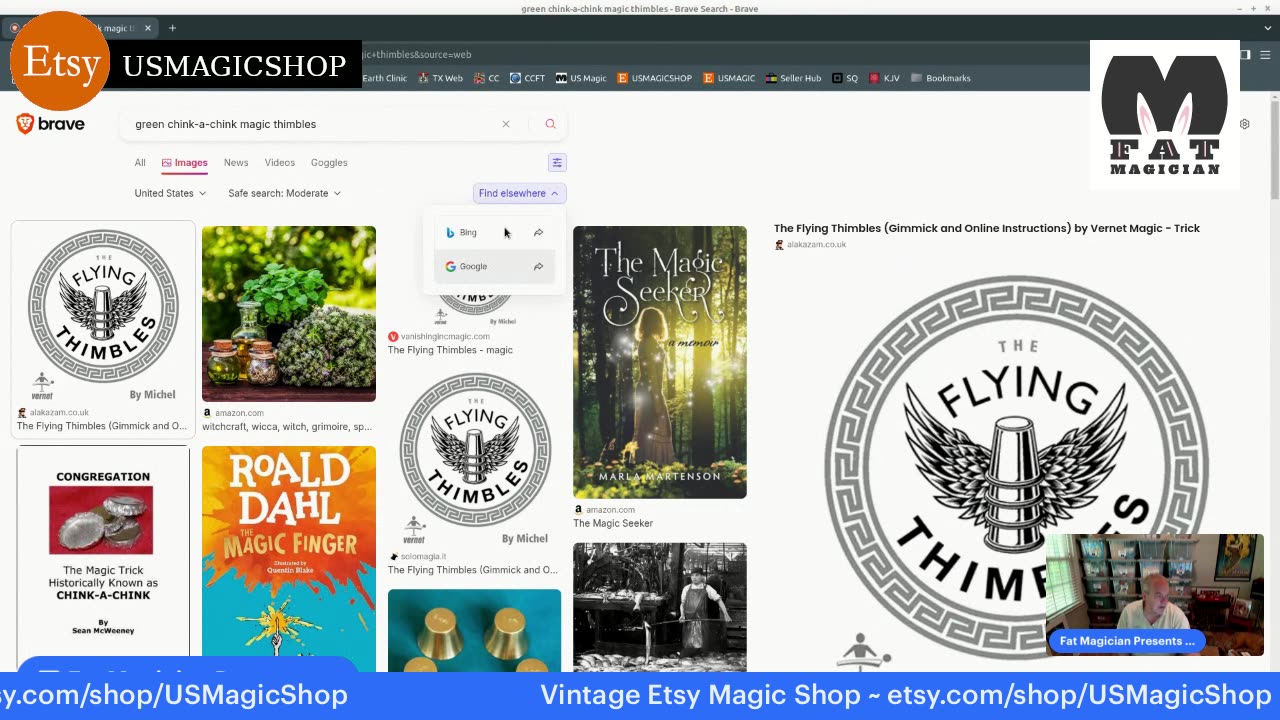The width and height of the screenshot is (1280, 720).
Task: Open the Goggles tab
Action: pyautogui.click(x=329, y=162)
